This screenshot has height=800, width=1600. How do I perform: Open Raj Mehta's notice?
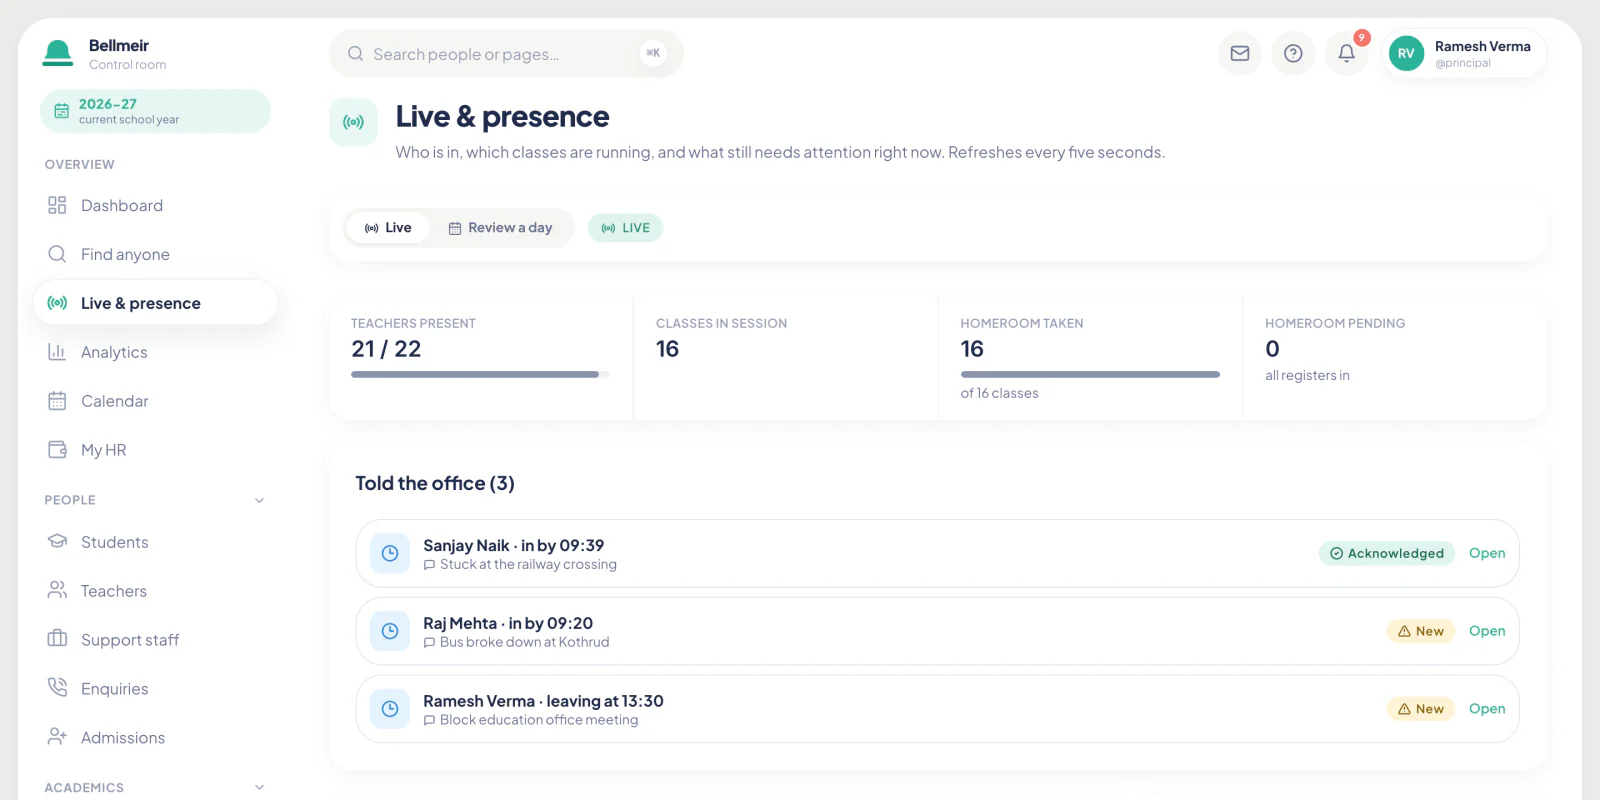1487,631
